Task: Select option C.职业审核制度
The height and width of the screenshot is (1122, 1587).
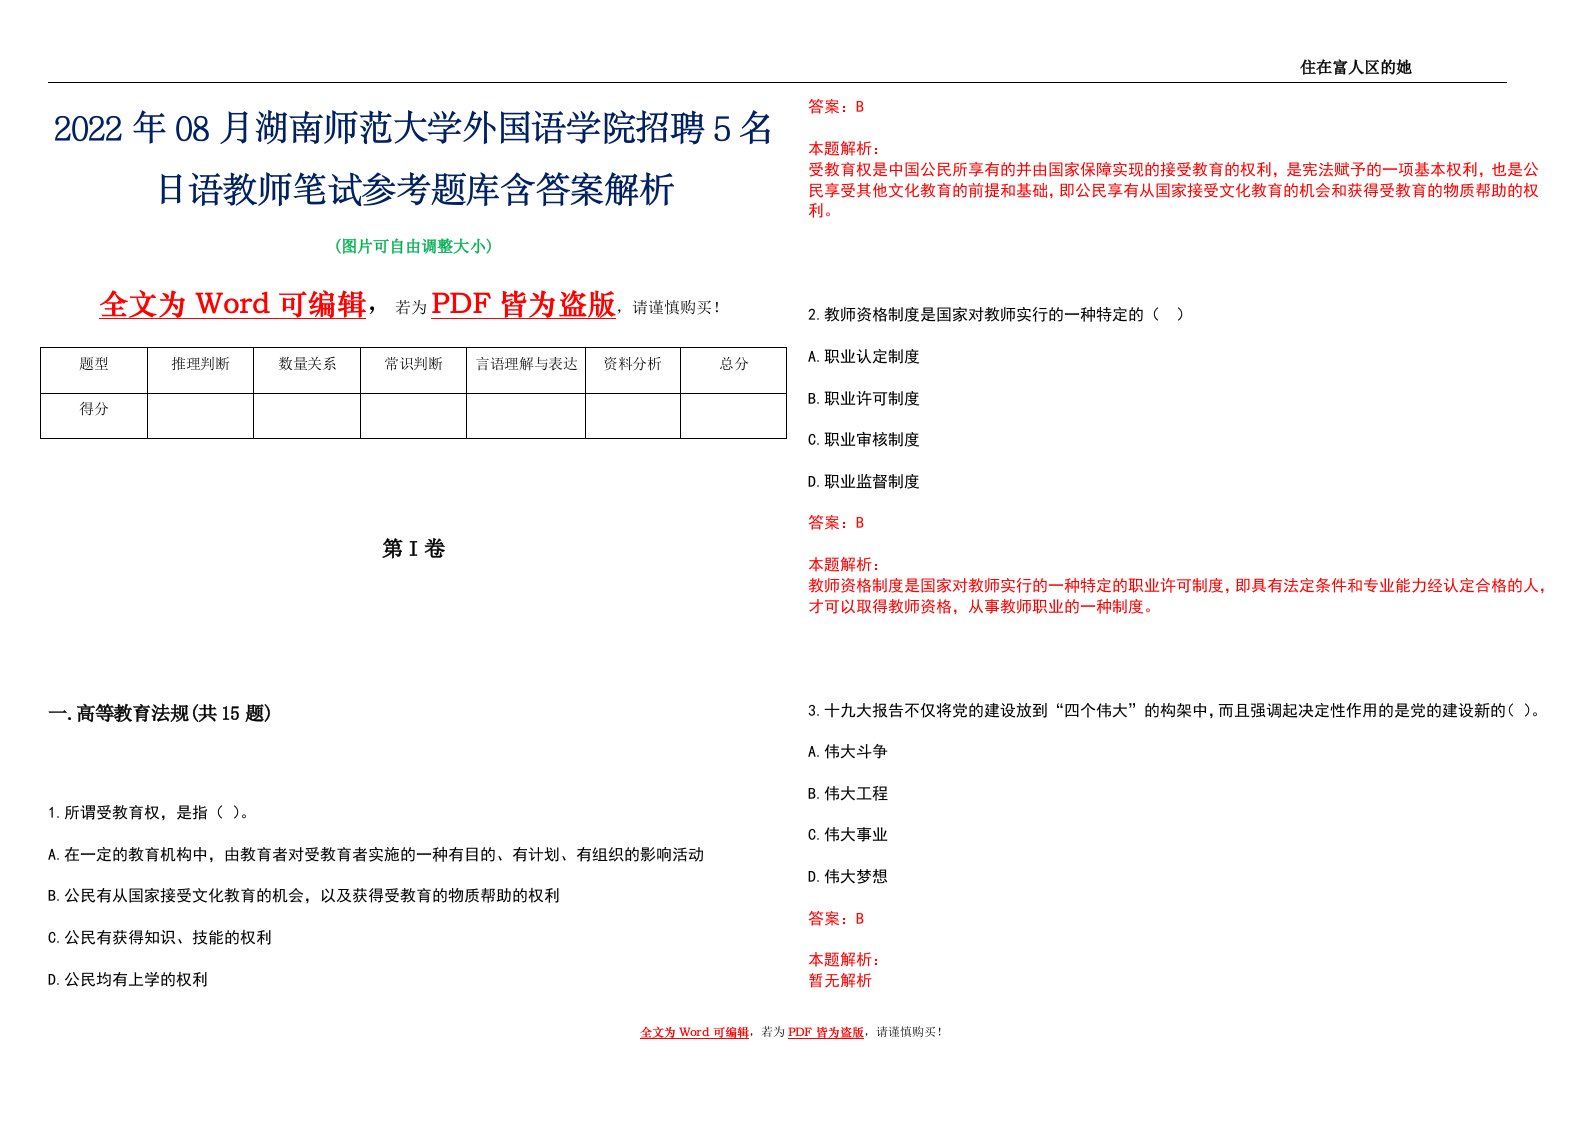Action: pyautogui.click(x=864, y=440)
